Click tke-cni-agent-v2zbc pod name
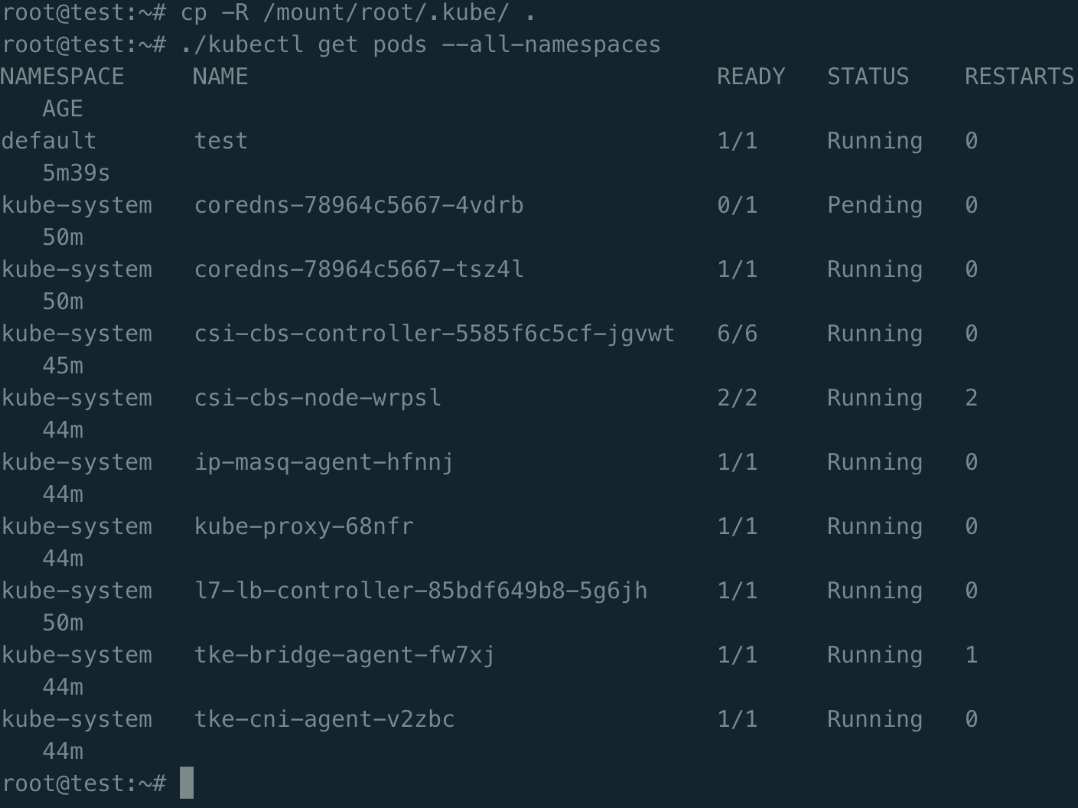Viewport: 1078px width, 808px height. coord(324,719)
